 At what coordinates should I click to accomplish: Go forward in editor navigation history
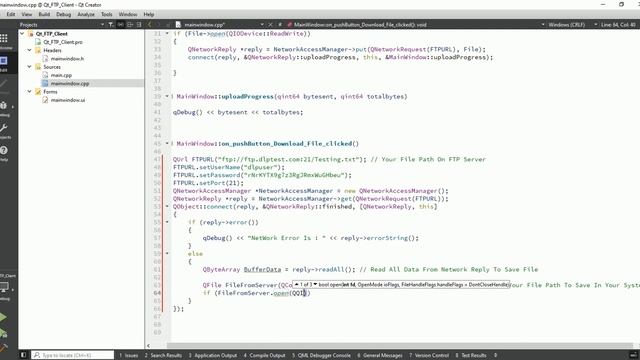pyautogui.click(x=158, y=24)
